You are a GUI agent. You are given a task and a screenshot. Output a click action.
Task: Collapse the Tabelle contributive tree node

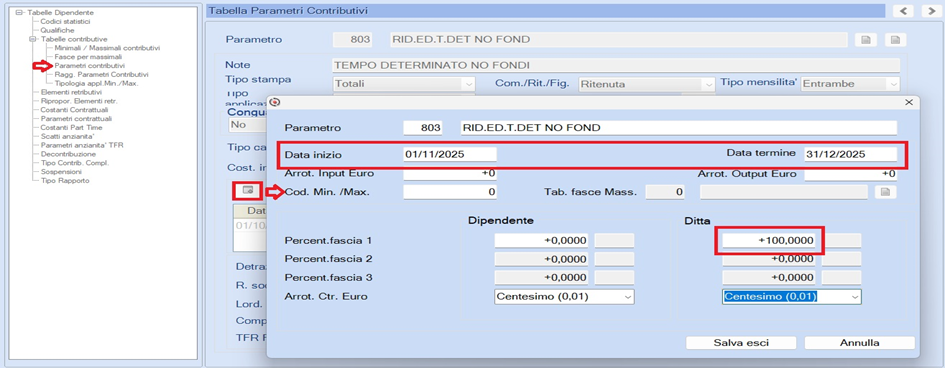[33, 39]
